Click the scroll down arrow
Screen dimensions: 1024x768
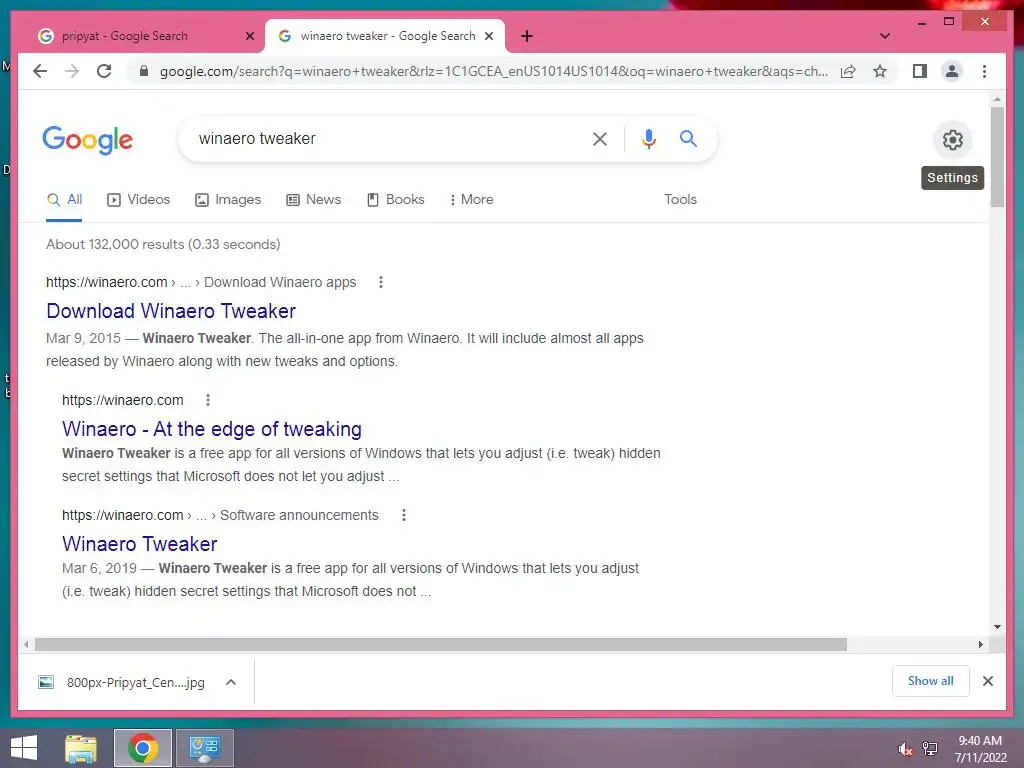coord(997,627)
